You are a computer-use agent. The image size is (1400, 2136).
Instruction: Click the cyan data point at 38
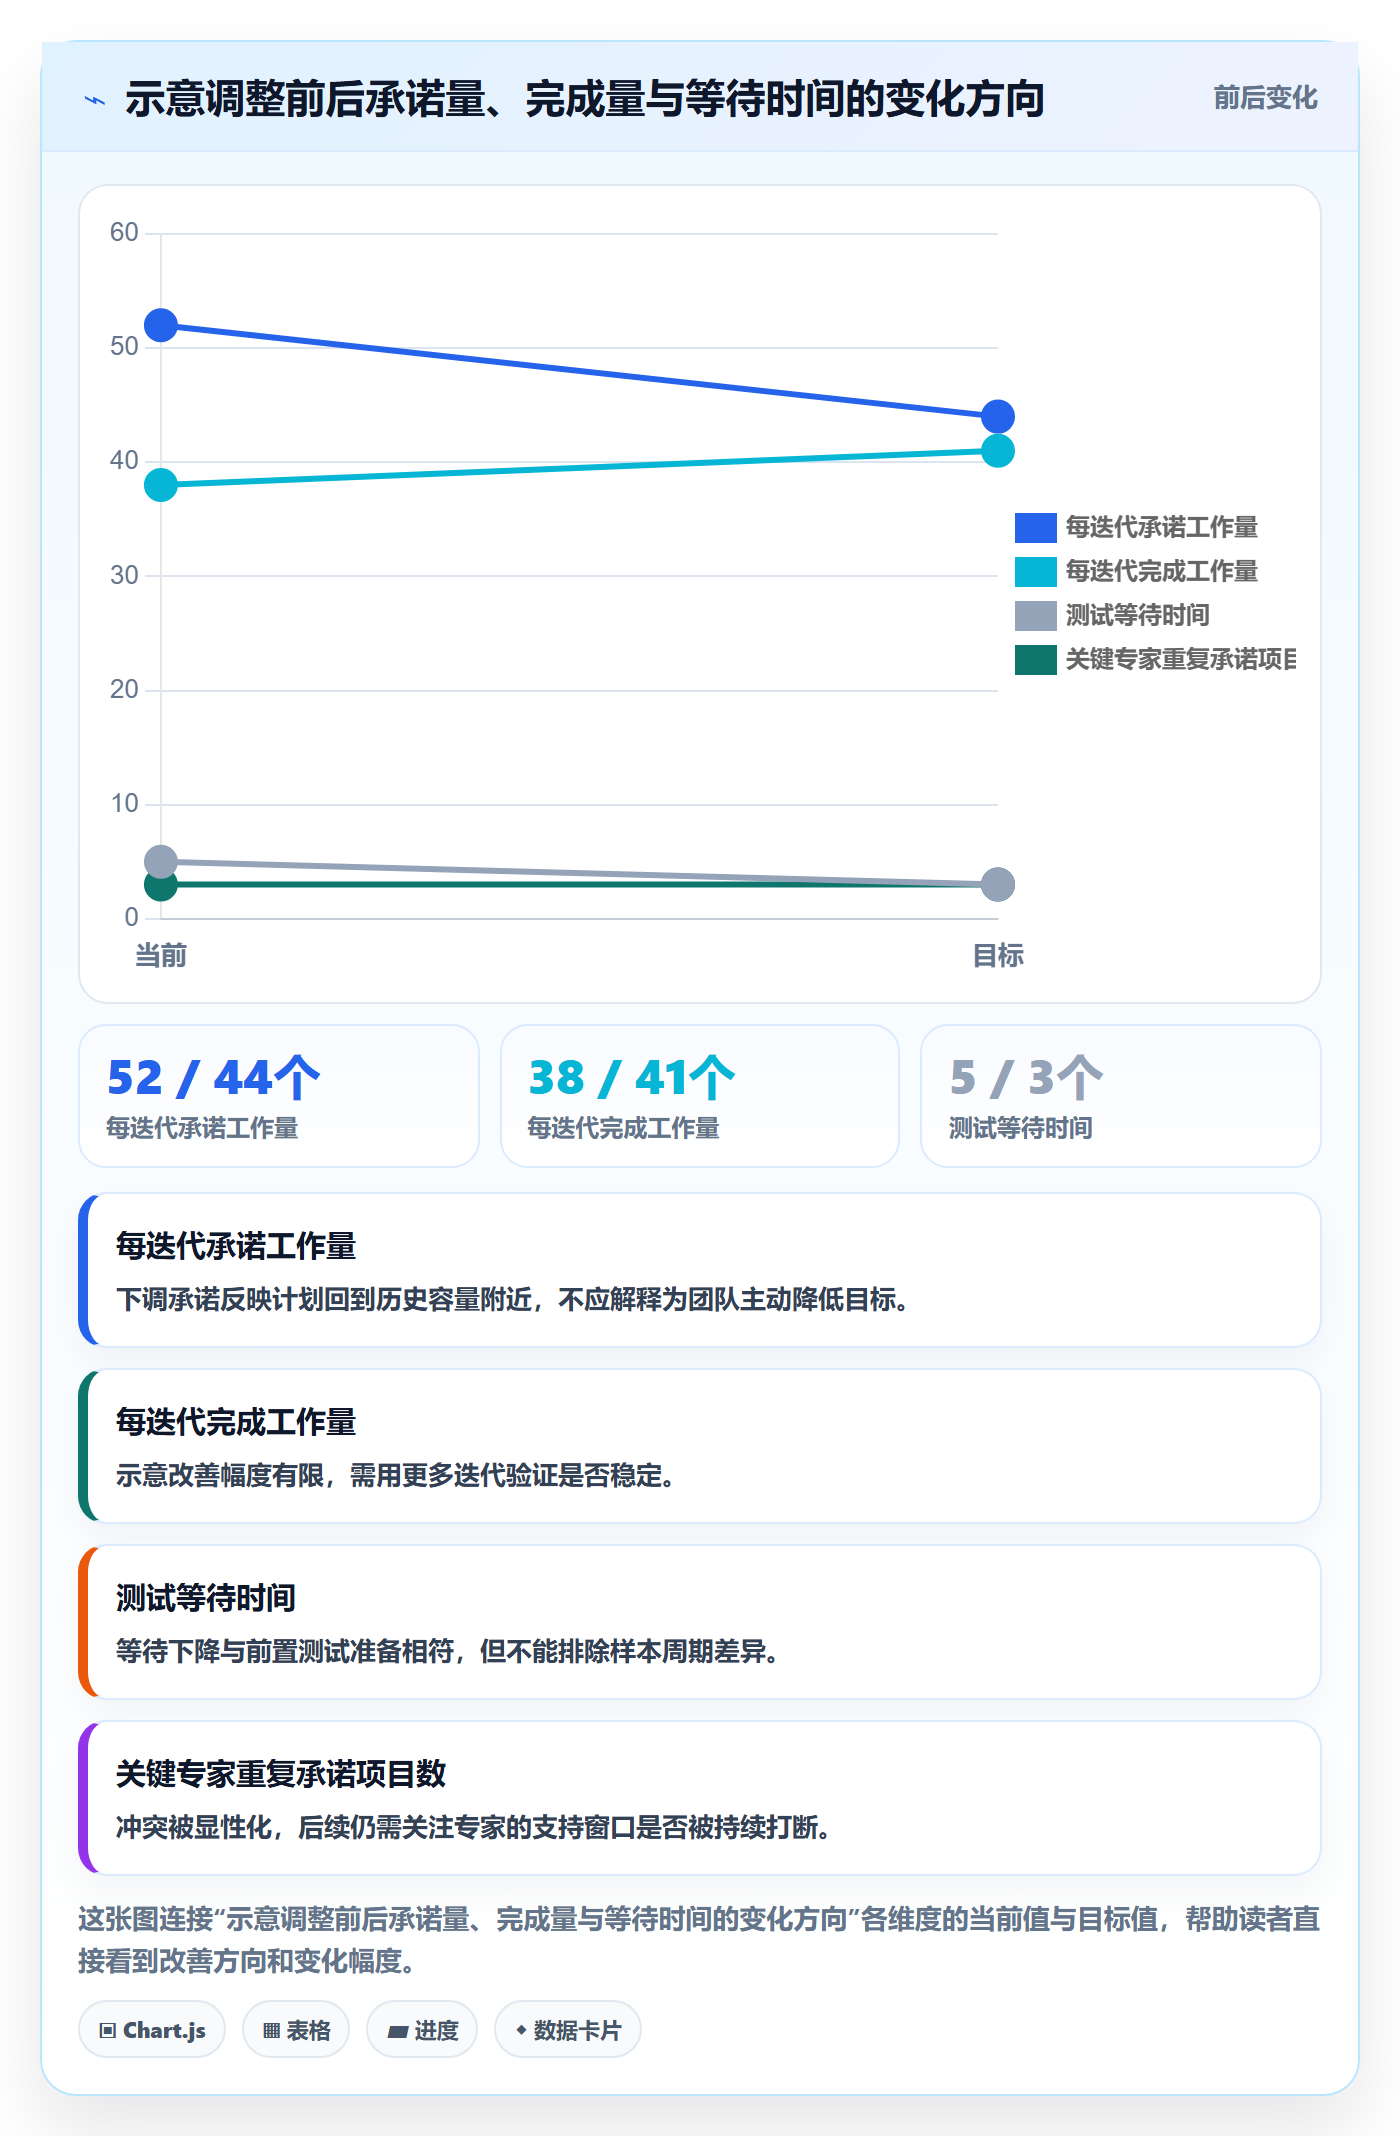click(161, 485)
